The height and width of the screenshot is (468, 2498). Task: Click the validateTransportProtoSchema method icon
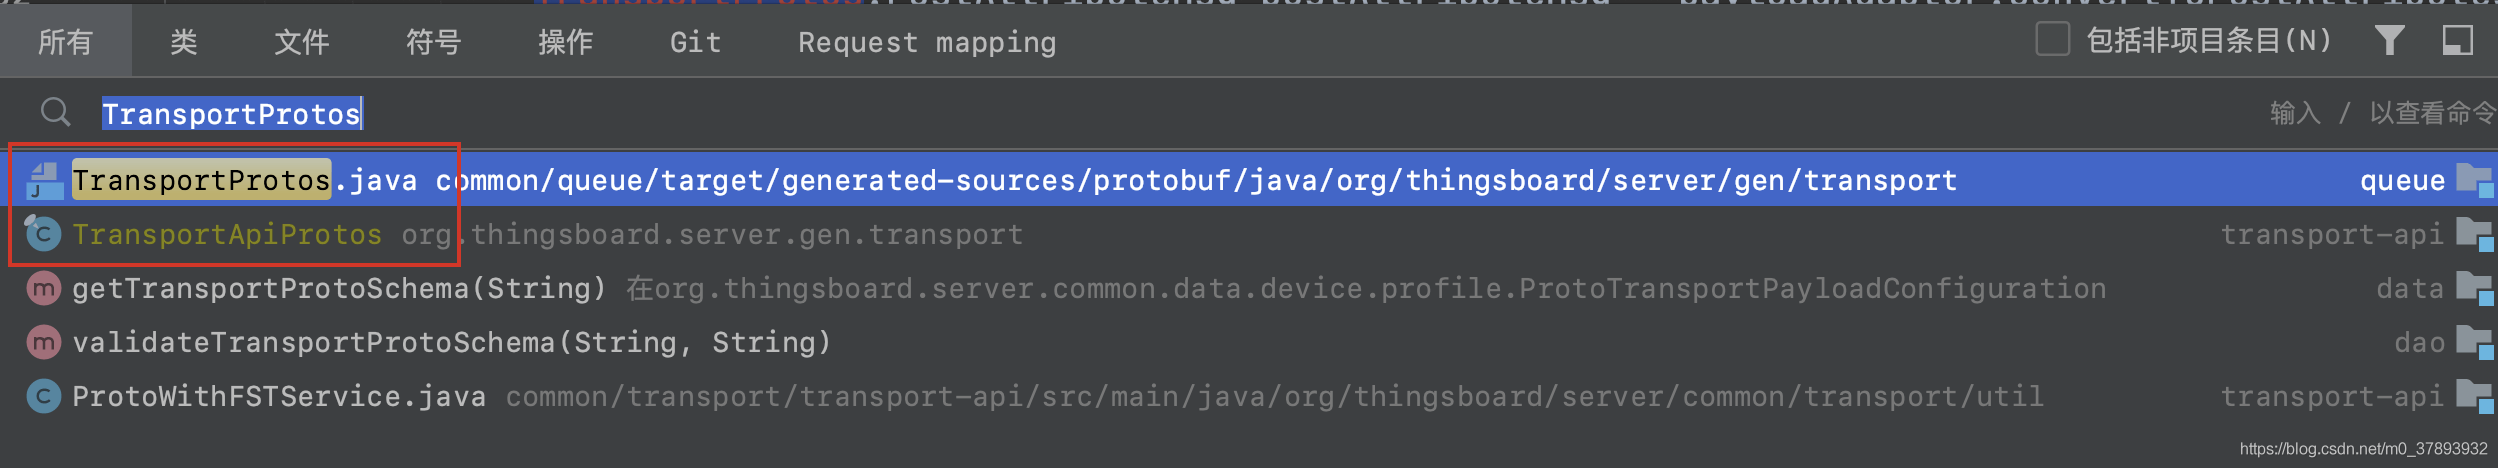(x=43, y=343)
